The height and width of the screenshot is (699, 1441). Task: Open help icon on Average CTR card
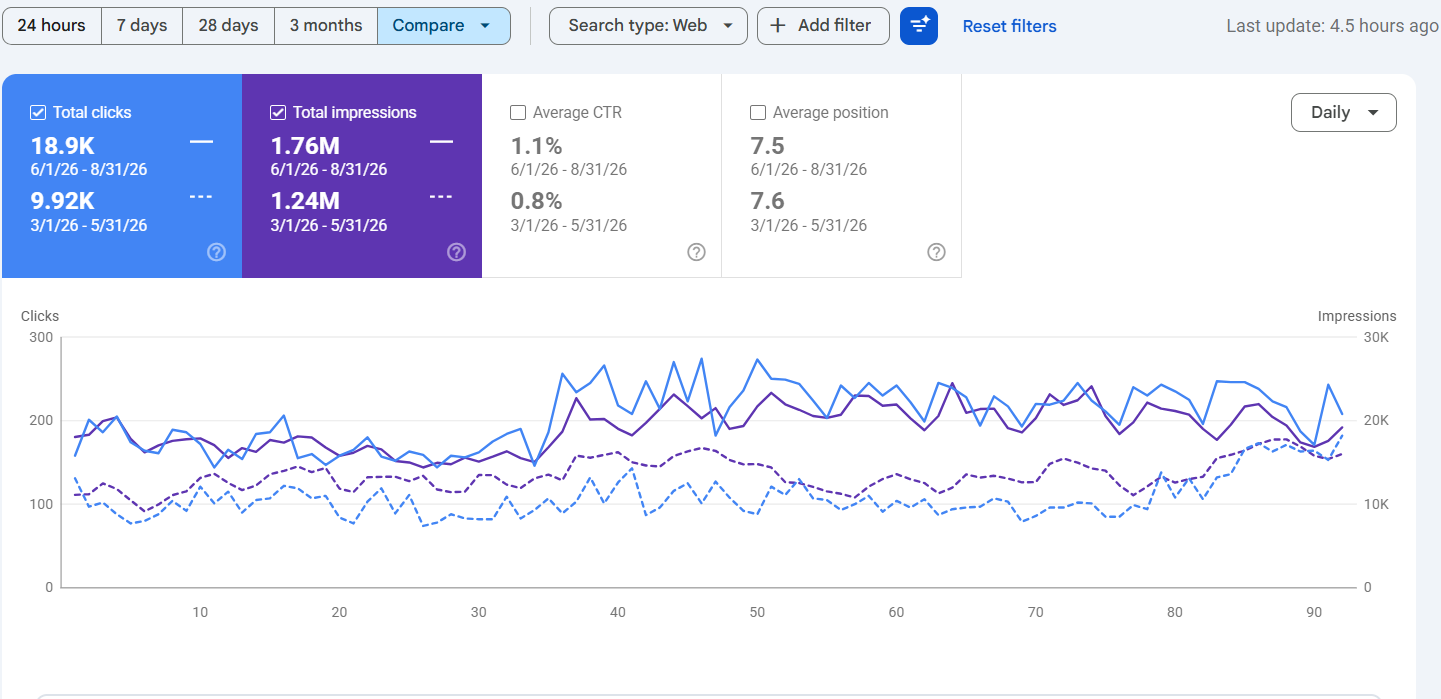(696, 252)
